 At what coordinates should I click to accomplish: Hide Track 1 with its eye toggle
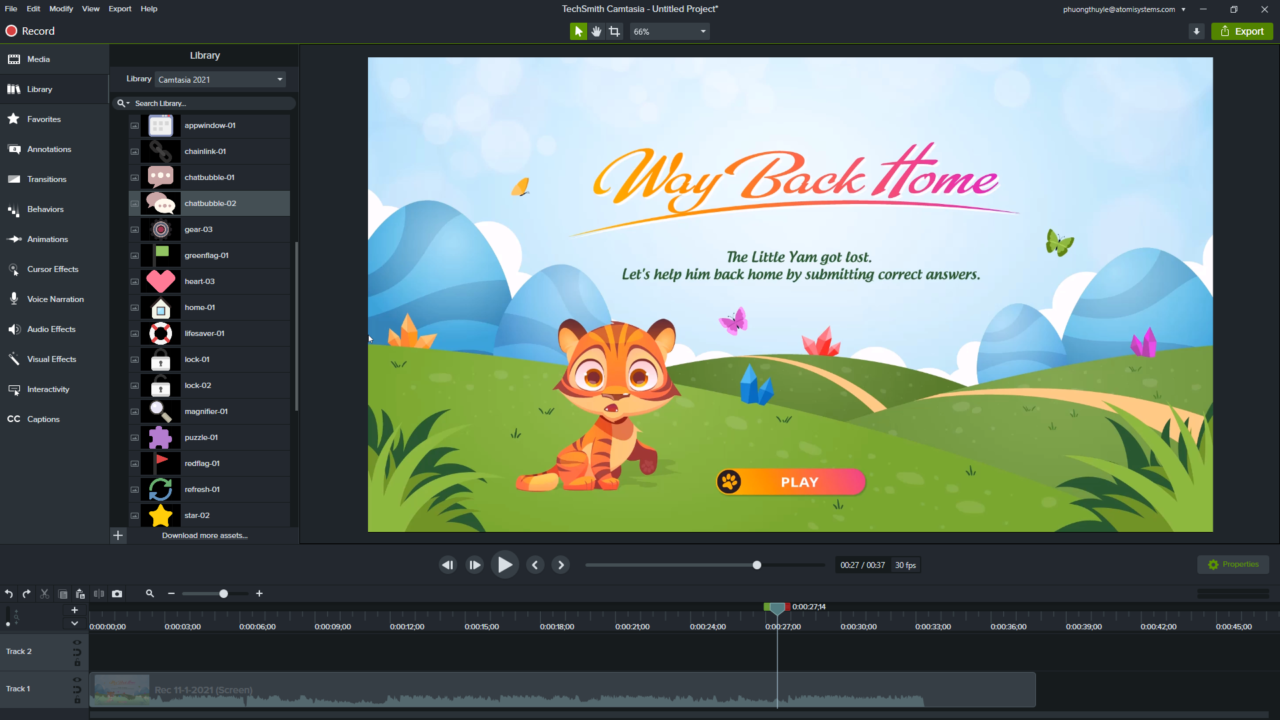click(x=78, y=680)
